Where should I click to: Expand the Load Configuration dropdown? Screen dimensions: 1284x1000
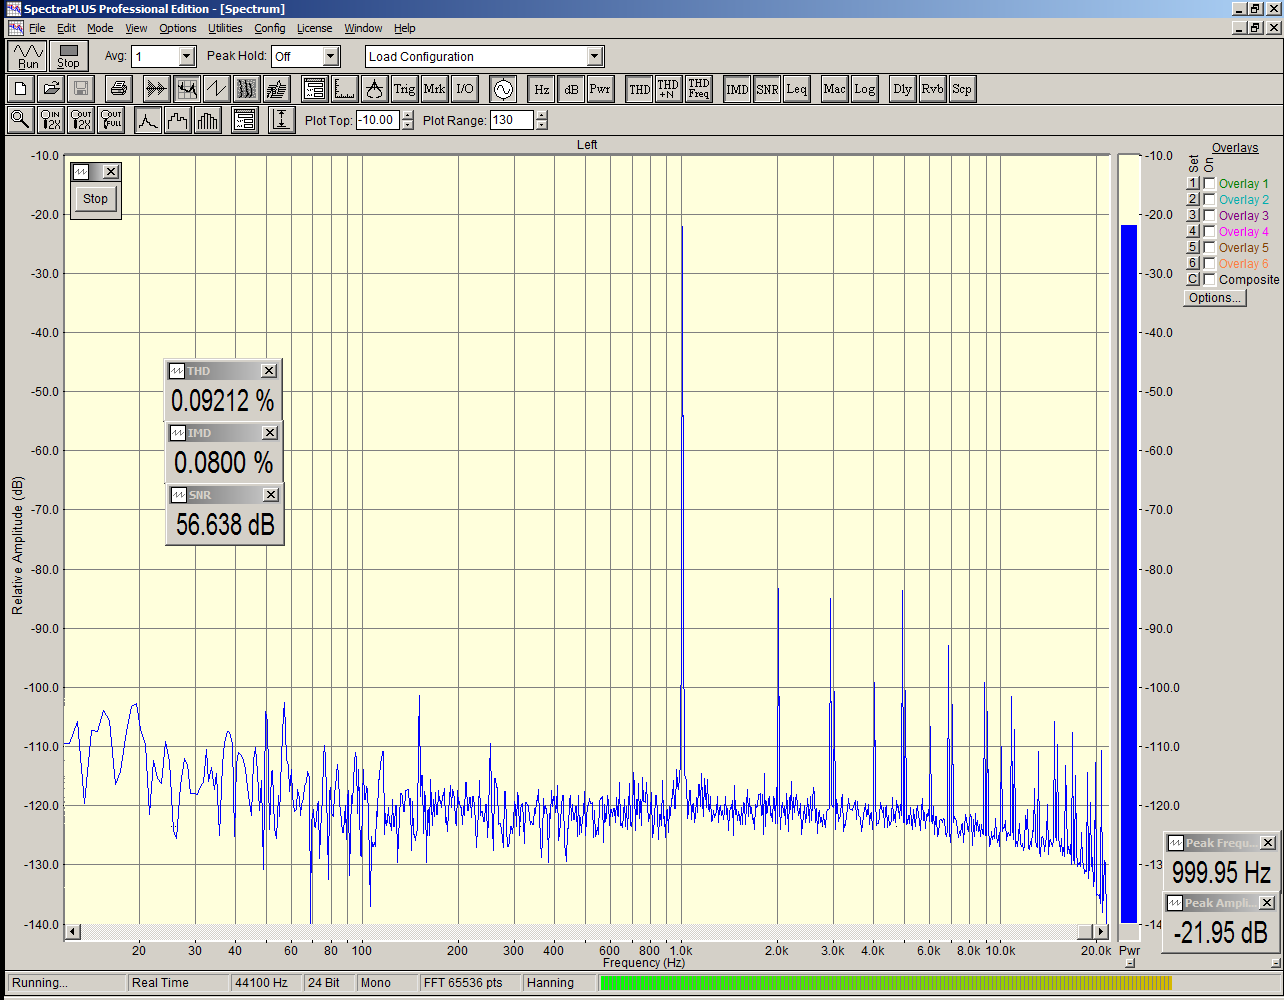coord(595,57)
